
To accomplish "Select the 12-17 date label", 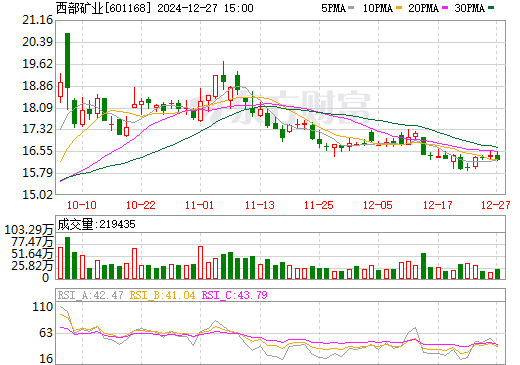I will click(438, 205).
